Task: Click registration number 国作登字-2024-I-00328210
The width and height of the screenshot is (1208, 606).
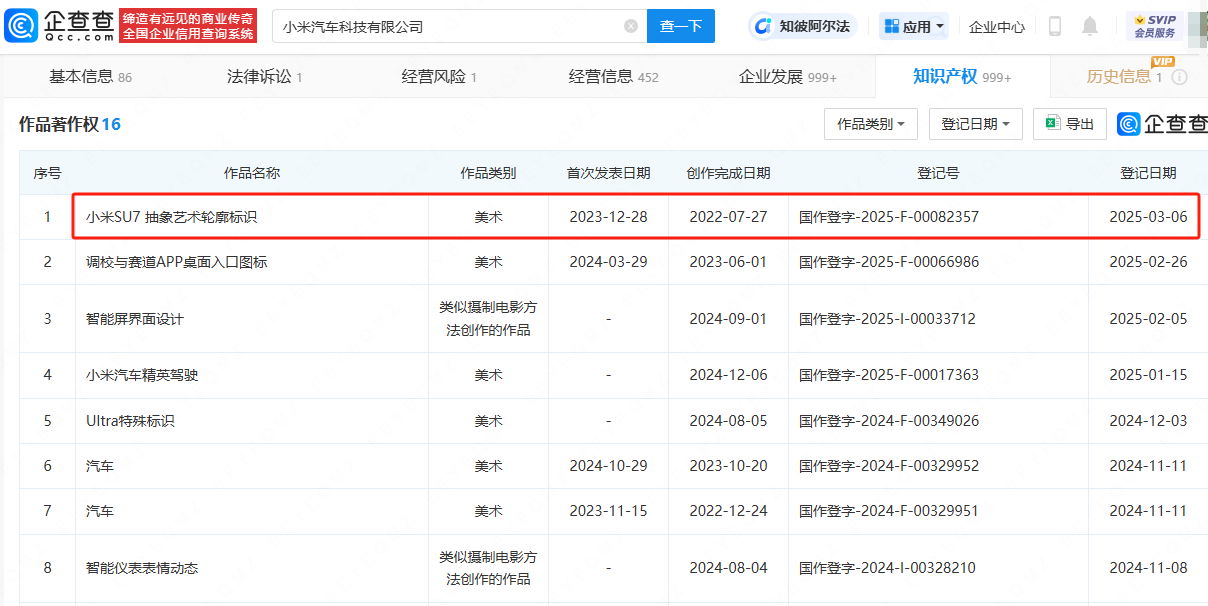Action: pos(887,568)
